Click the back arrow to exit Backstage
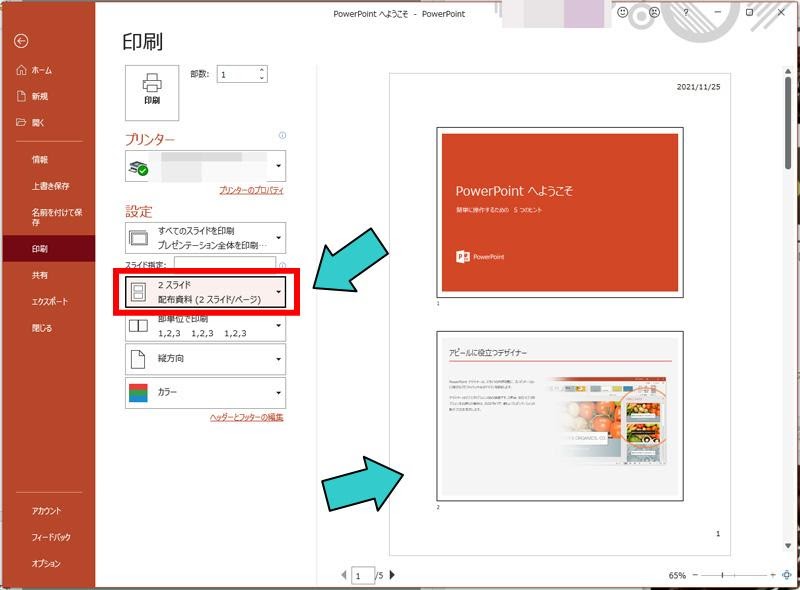The image size is (800, 590). point(21,41)
